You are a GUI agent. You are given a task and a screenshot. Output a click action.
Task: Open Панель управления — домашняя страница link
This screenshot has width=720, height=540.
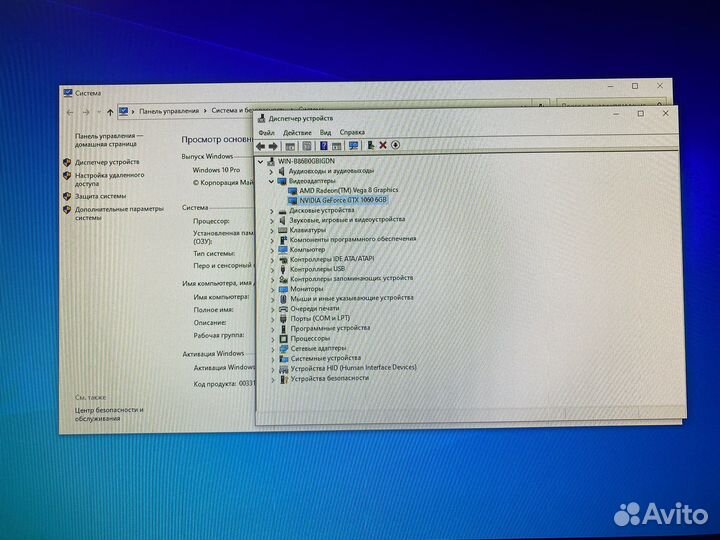pos(109,140)
